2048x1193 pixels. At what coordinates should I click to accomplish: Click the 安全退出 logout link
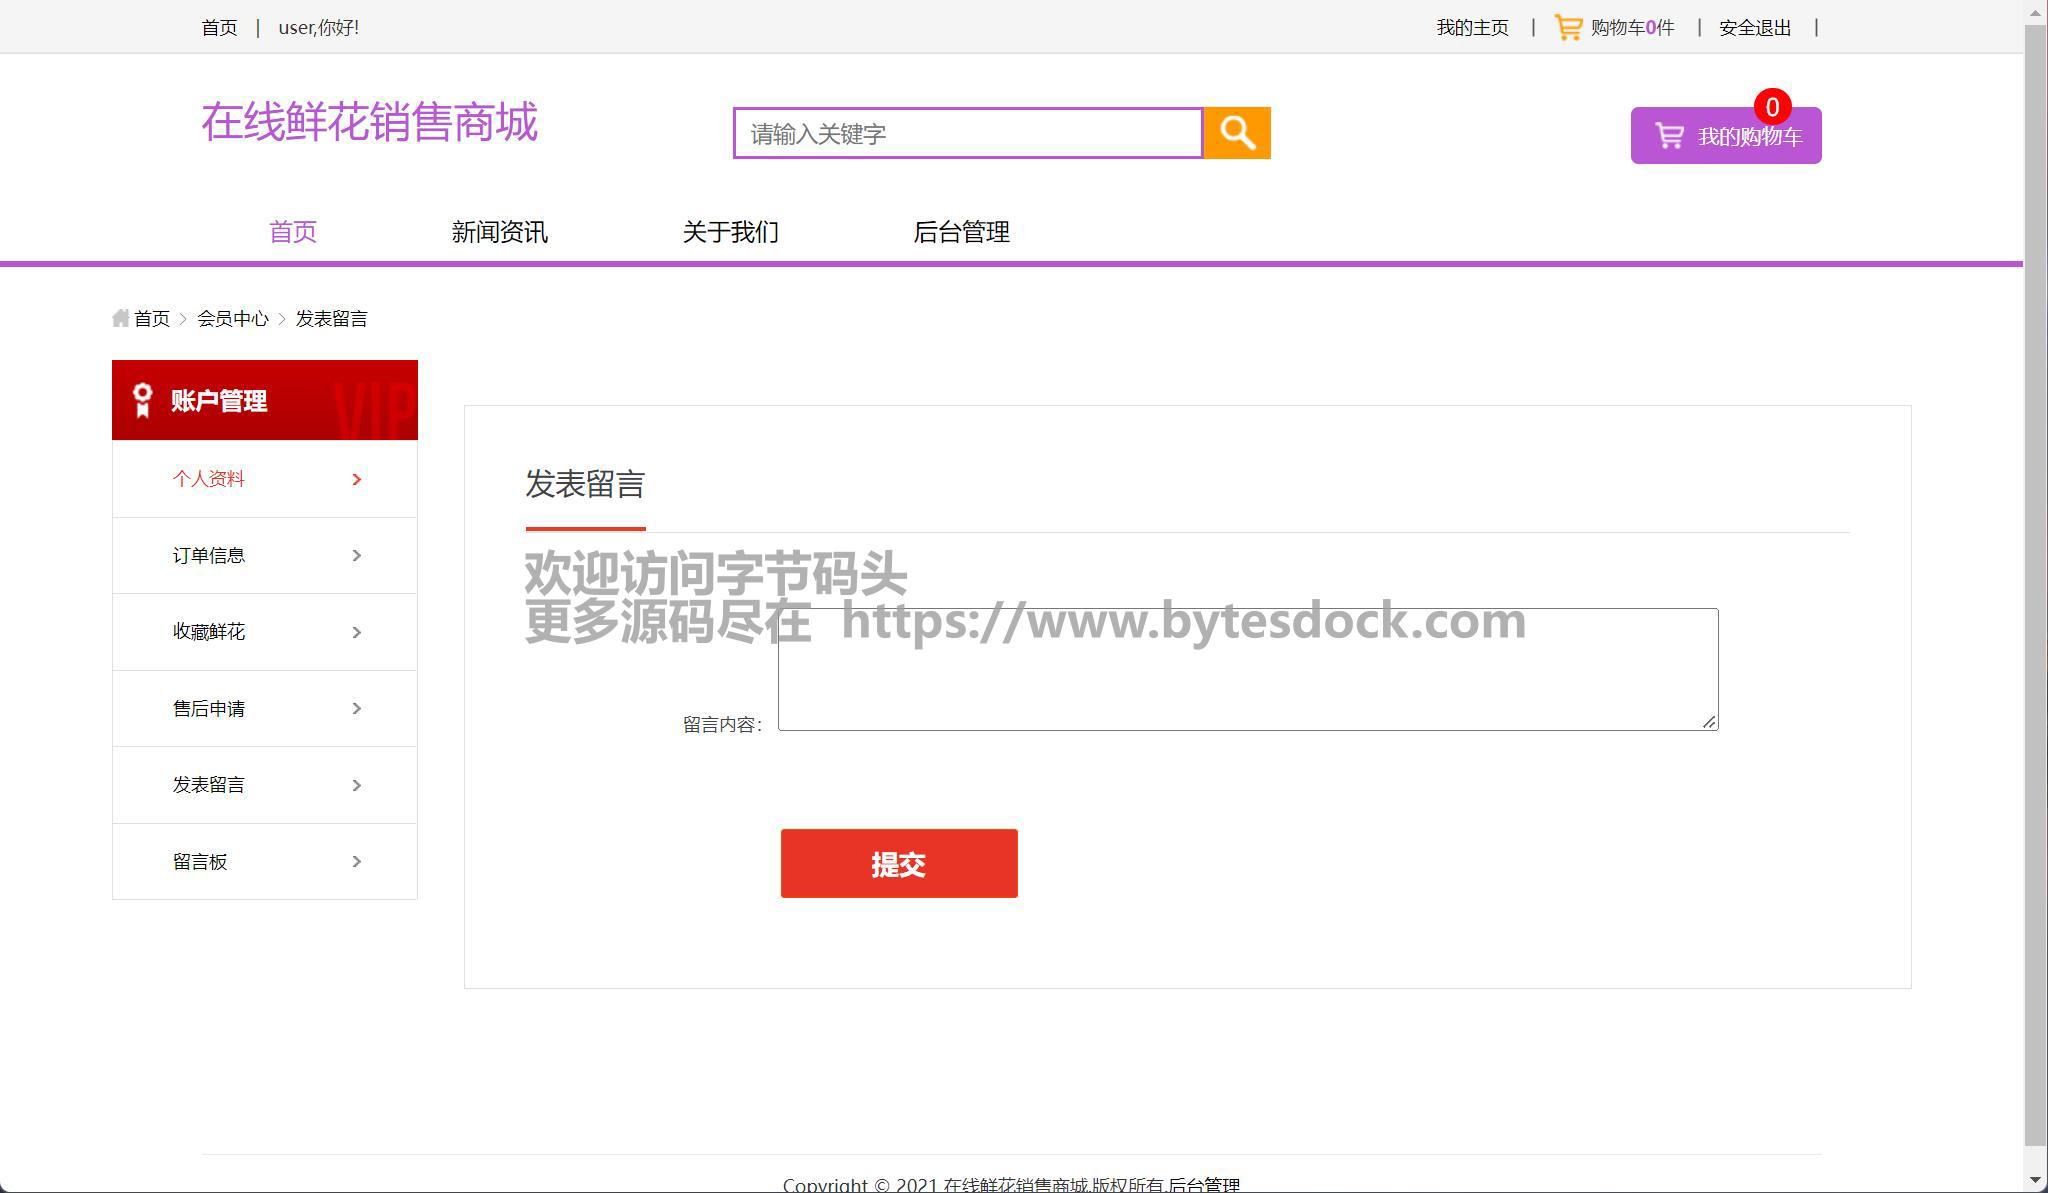[1755, 28]
